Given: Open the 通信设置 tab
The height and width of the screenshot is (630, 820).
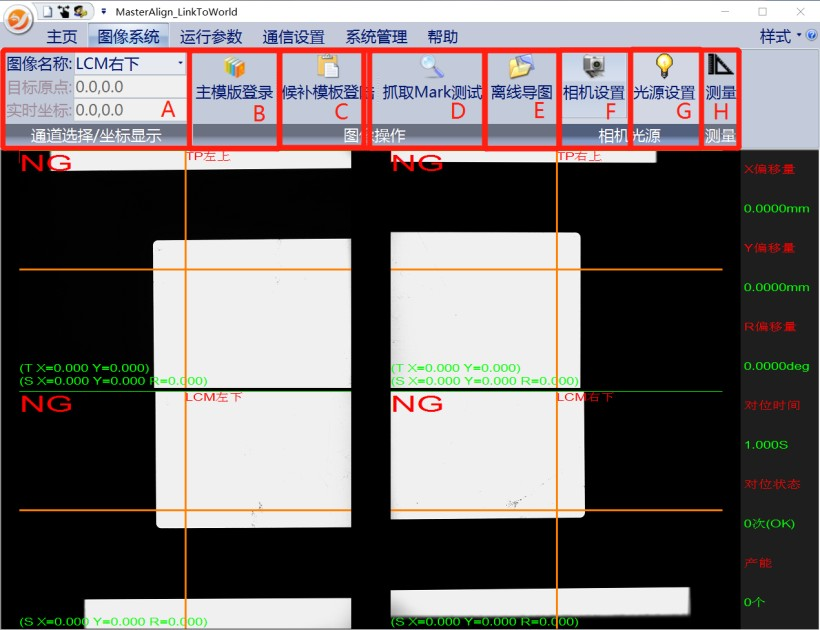Looking at the screenshot, I should click(293, 37).
